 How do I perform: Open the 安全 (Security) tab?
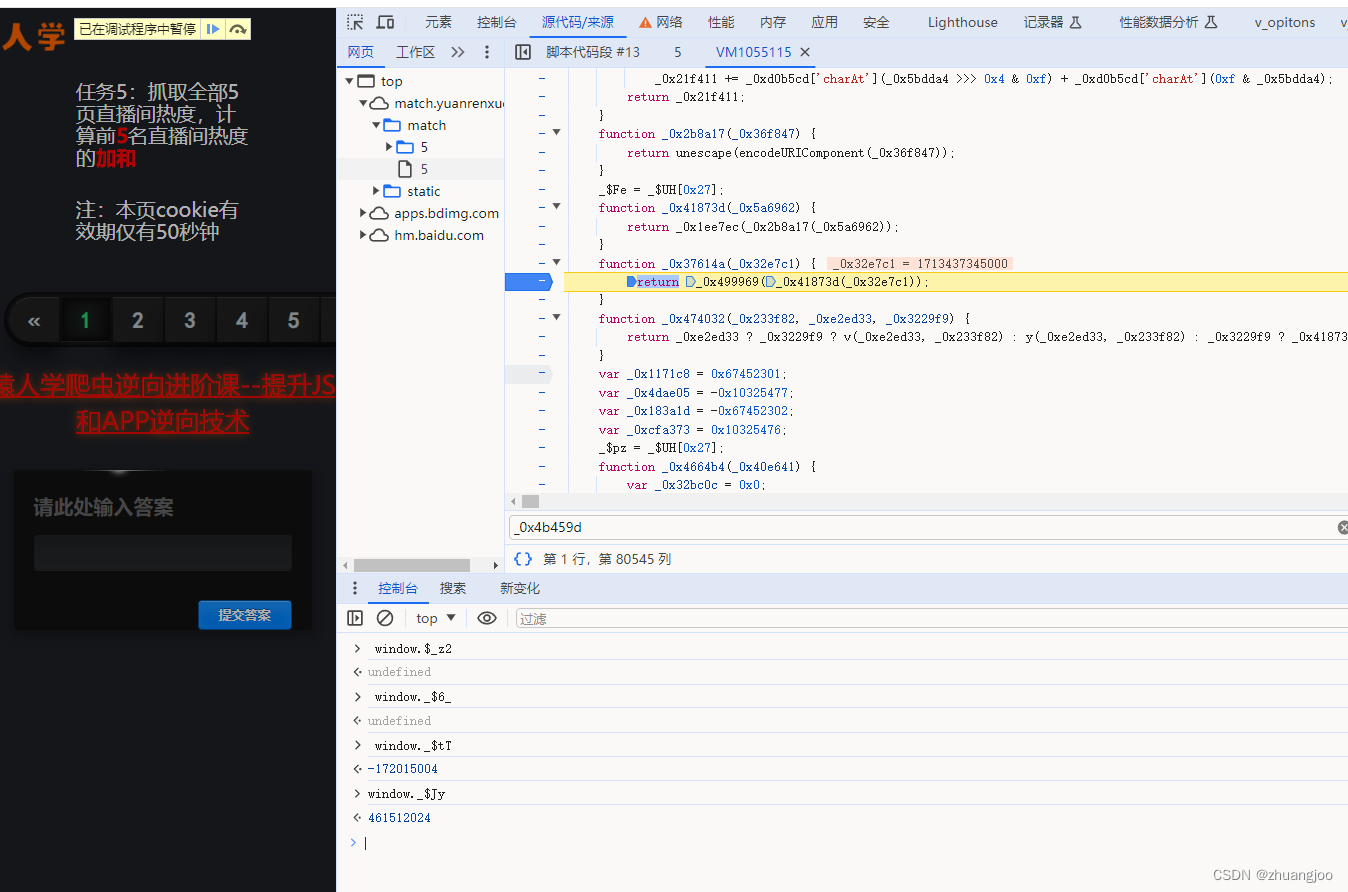pyautogui.click(x=876, y=22)
